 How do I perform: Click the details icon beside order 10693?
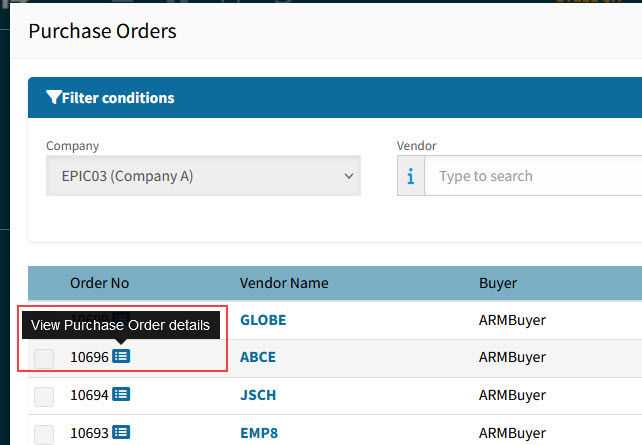coord(121,432)
